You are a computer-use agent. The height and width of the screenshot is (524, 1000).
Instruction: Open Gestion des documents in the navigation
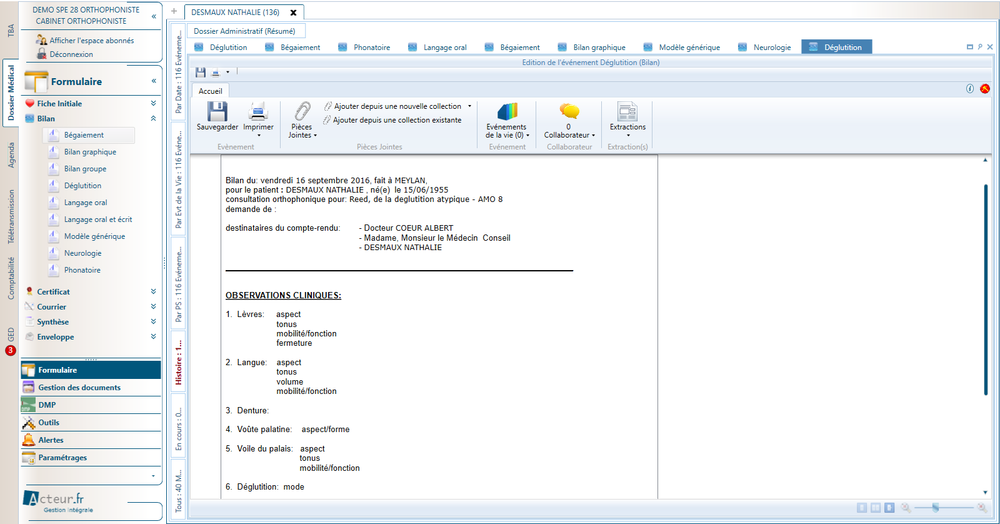[x=79, y=387]
